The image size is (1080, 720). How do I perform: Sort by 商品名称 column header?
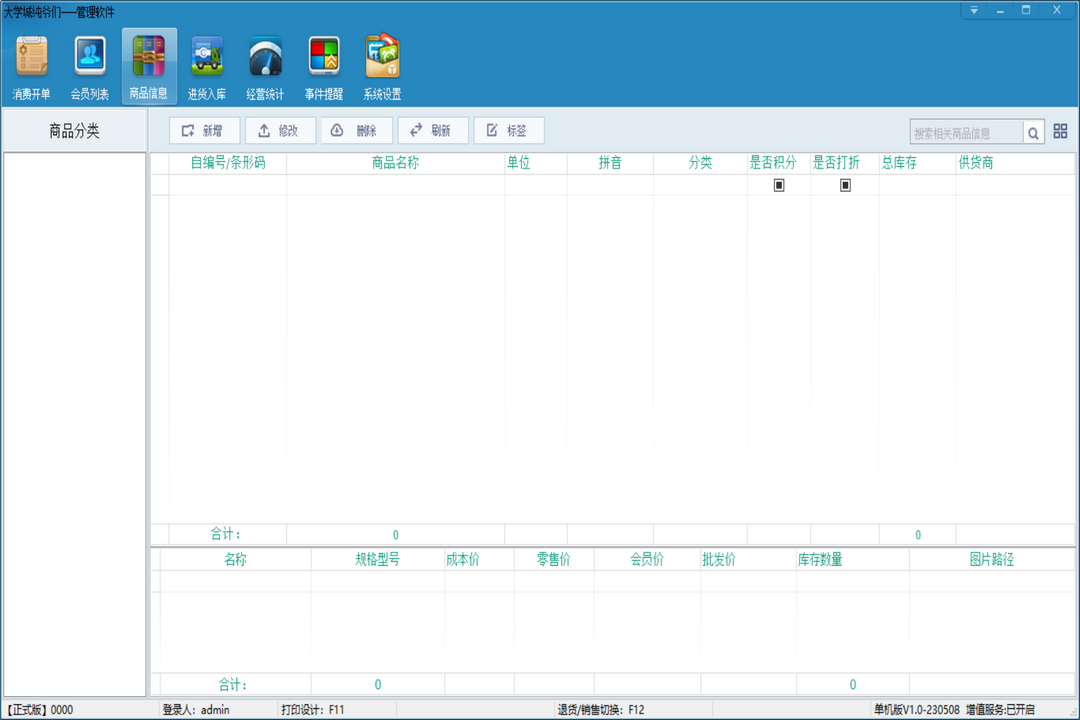tap(395, 163)
